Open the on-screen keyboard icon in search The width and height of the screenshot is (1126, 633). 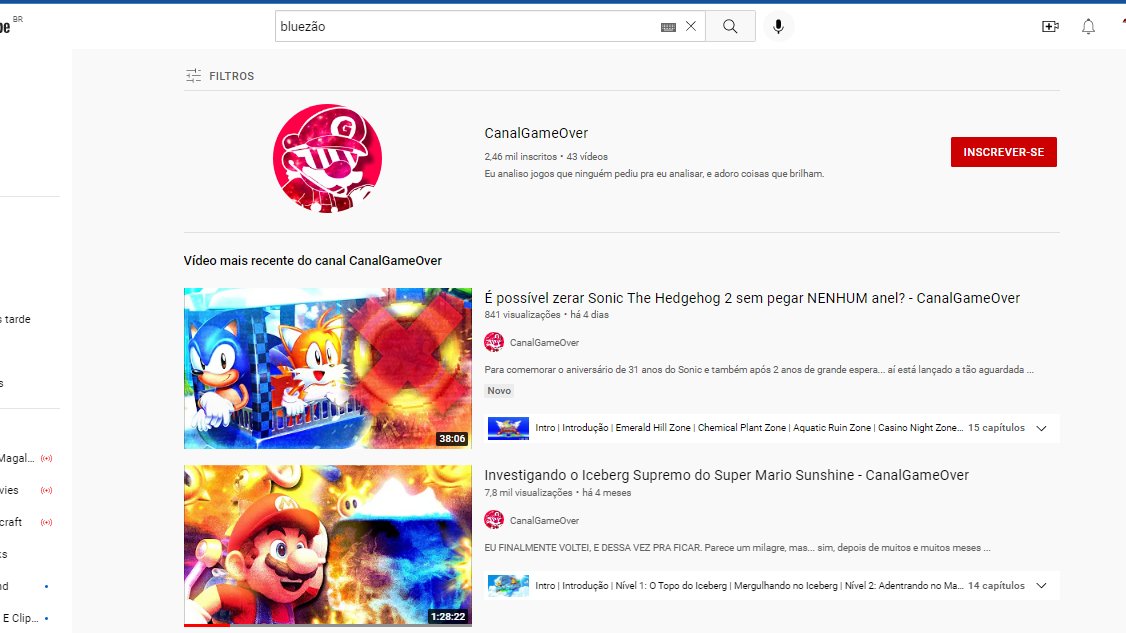668,27
